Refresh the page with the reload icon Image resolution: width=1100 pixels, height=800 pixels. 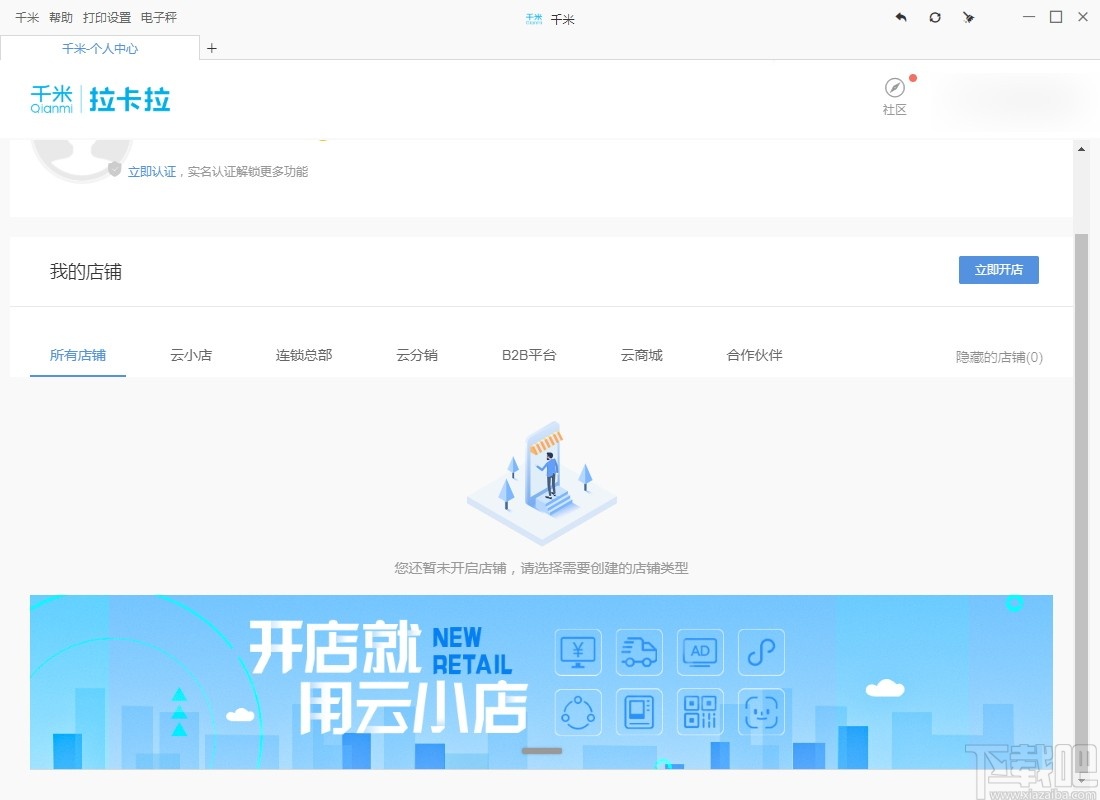[x=934, y=17]
